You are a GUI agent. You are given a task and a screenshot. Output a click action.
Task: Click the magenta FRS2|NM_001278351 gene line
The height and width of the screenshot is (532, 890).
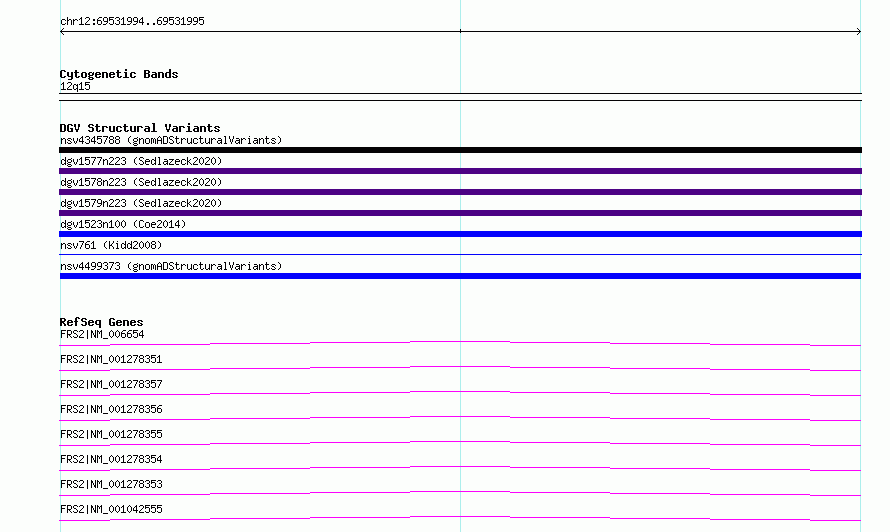(460, 368)
